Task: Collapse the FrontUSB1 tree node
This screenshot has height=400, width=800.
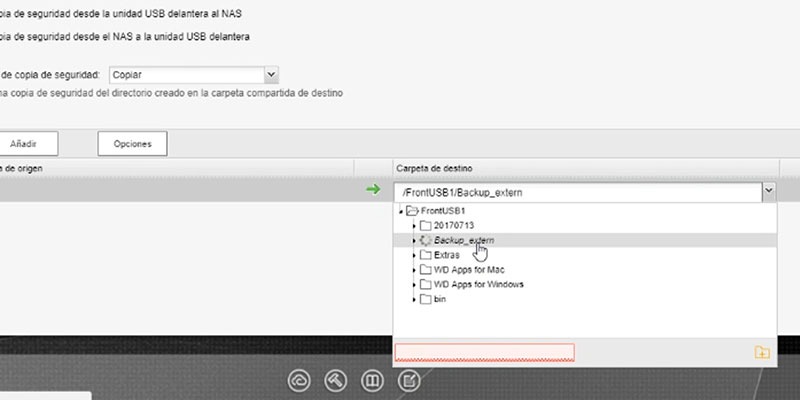Action: [x=401, y=211]
